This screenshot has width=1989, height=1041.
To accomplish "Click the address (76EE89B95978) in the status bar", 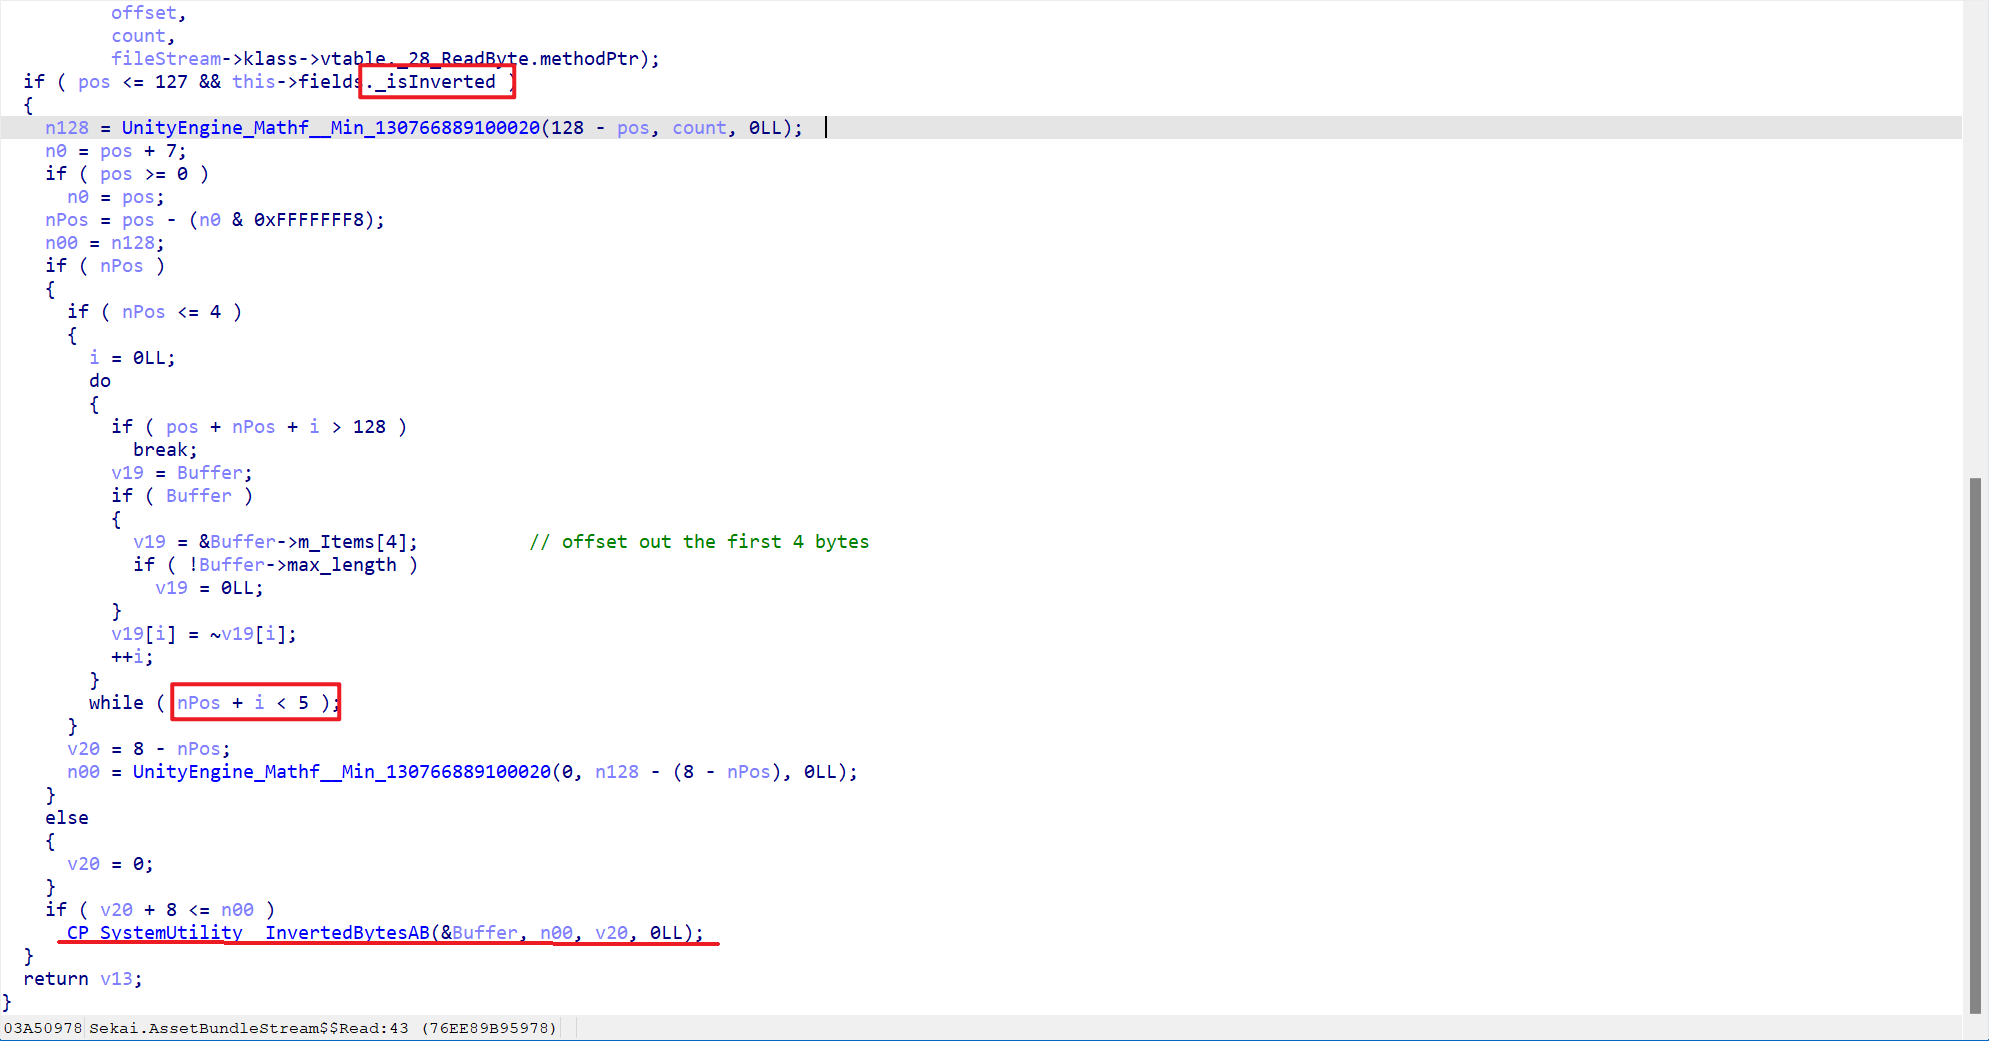I will click(x=489, y=1028).
